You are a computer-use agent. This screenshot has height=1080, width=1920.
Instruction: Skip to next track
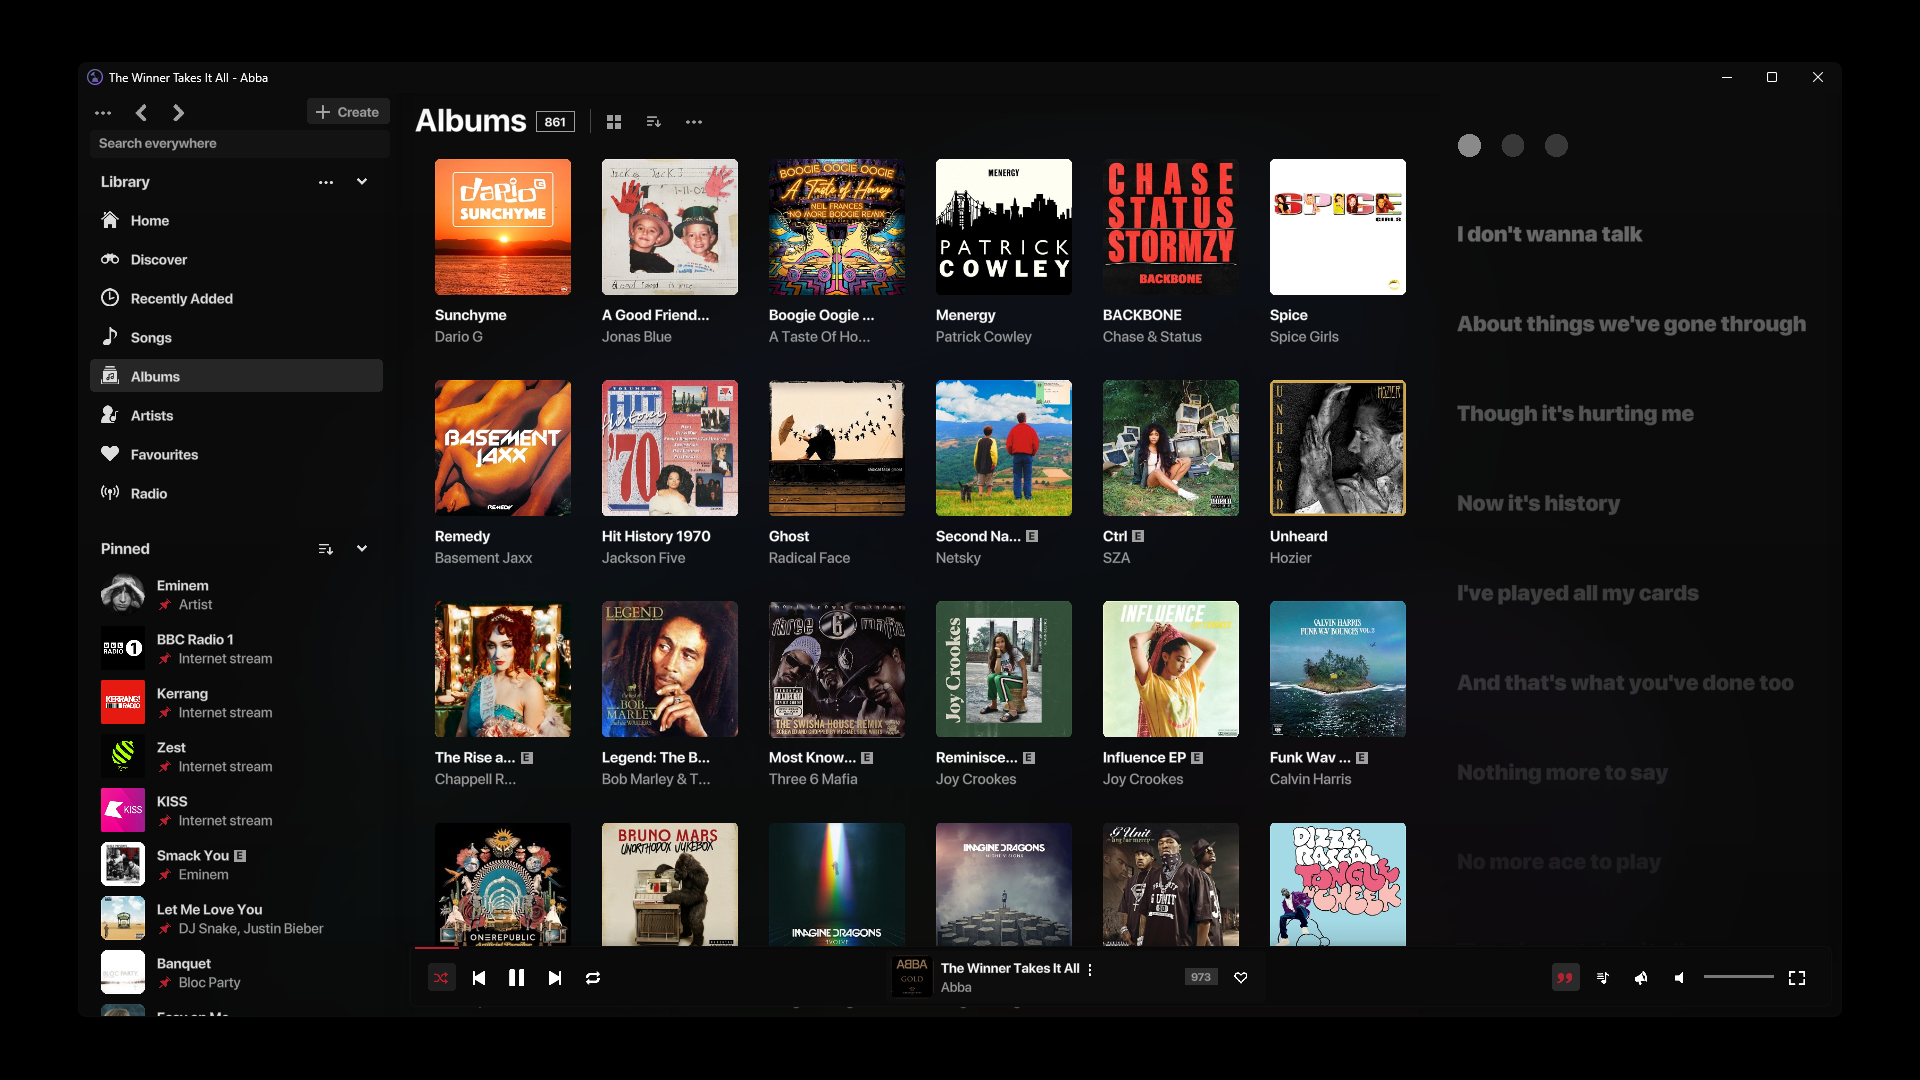tap(555, 978)
